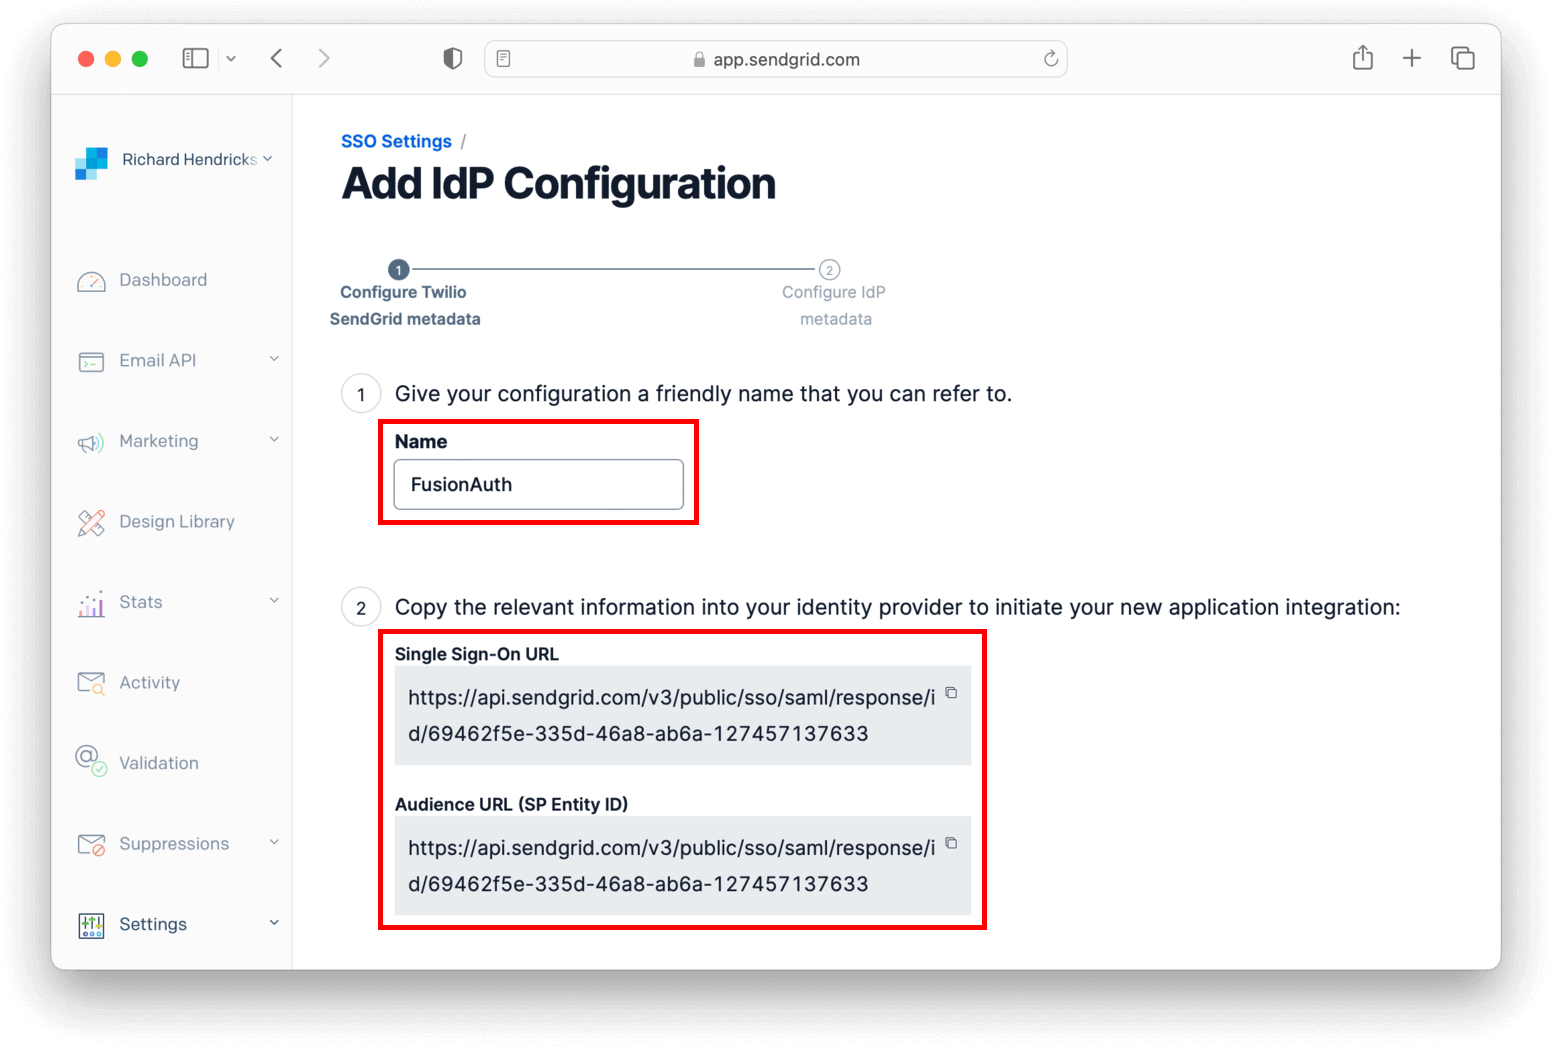This screenshot has height=1046, width=1552.
Task: Copy the Audience URL value
Action: pyautogui.click(x=951, y=843)
